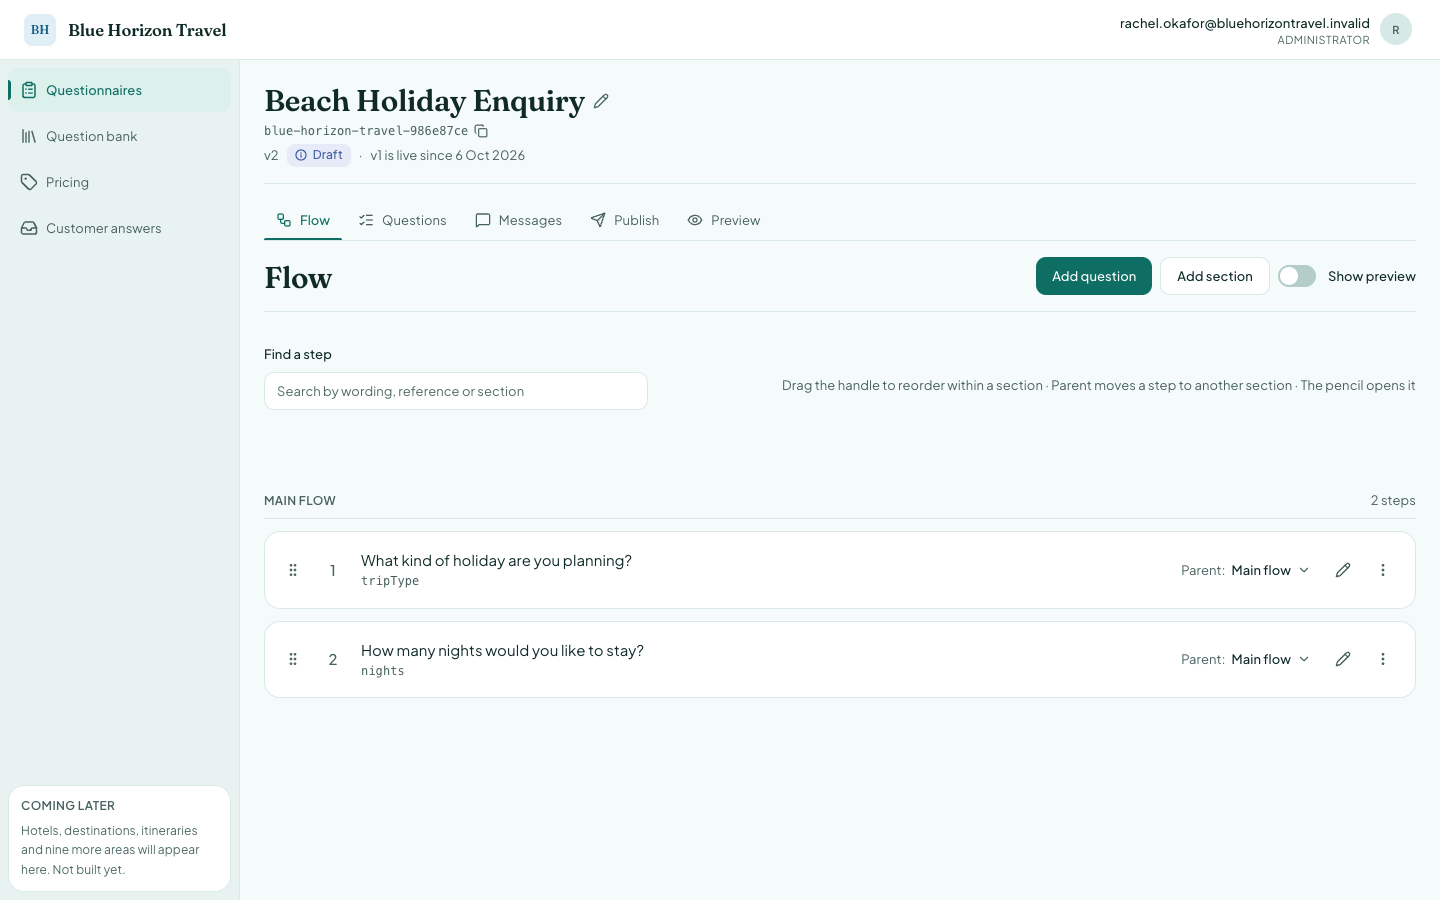
Task: Open the Messages tab
Action: coord(518,220)
